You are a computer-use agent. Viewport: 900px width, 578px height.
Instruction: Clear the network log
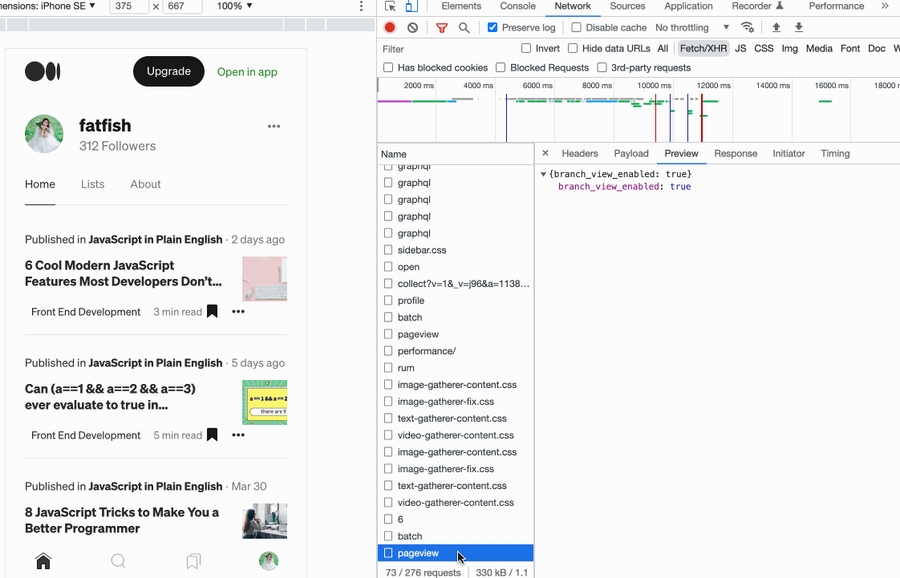(x=412, y=28)
